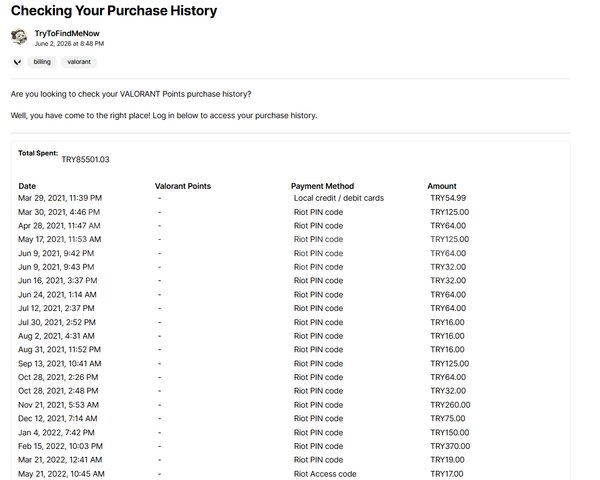Select the Nov 21, 2021 purchase date
The image size is (600, 480).
59,405
